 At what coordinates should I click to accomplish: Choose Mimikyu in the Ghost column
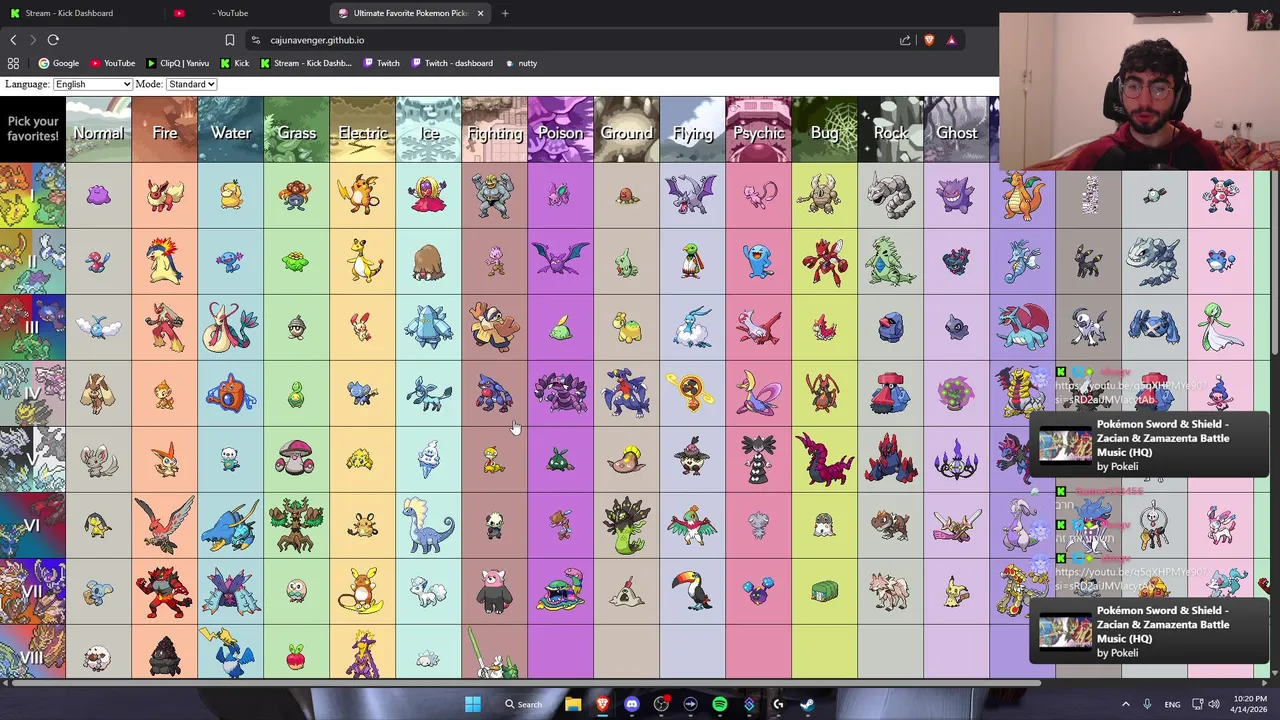point(957,592)
